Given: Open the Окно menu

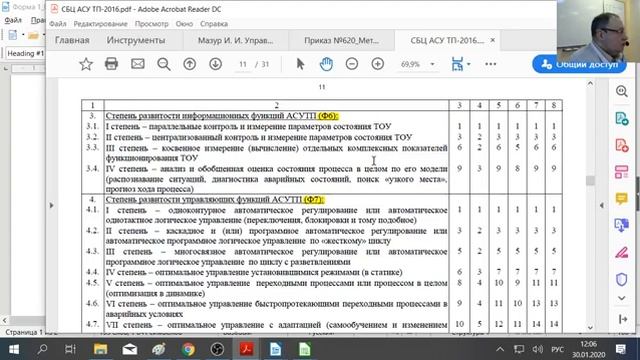Looking at the screenshot, I should click(184, 24).
